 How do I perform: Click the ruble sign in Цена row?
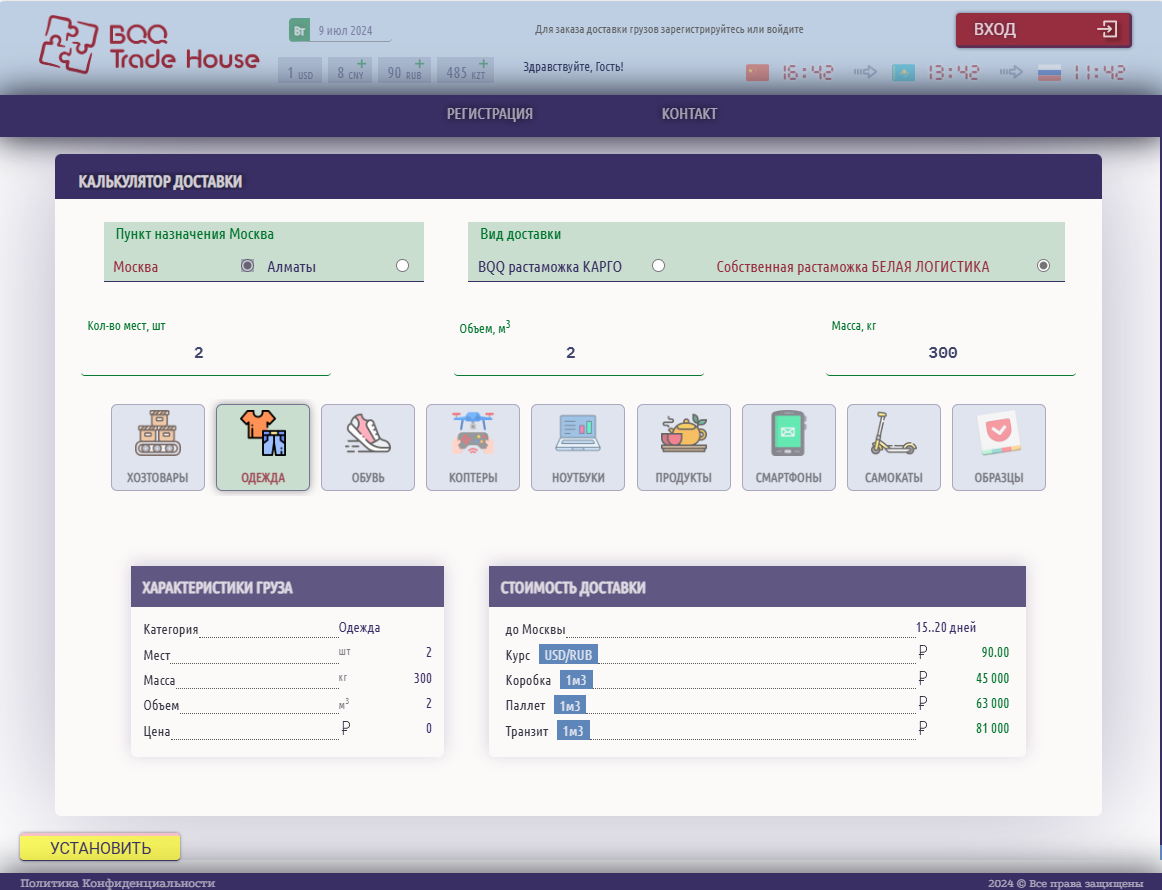coord(345,729)
